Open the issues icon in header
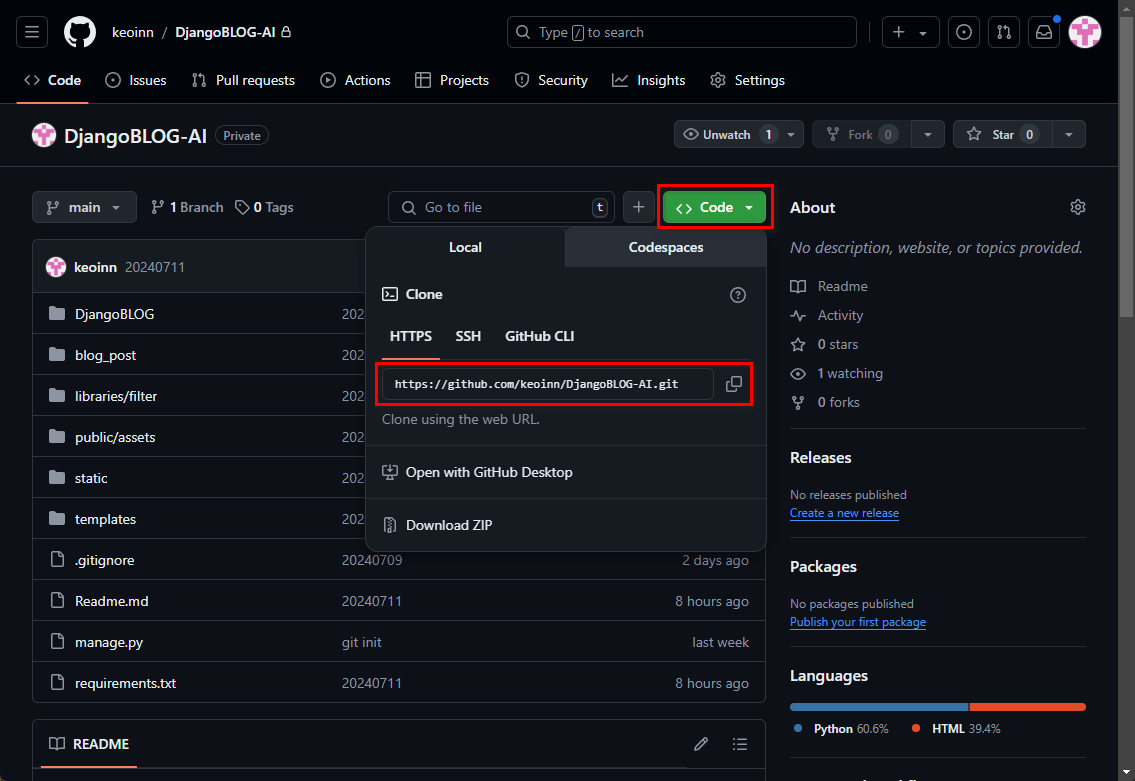1135x781 pixels. click(x=963, y=32)
